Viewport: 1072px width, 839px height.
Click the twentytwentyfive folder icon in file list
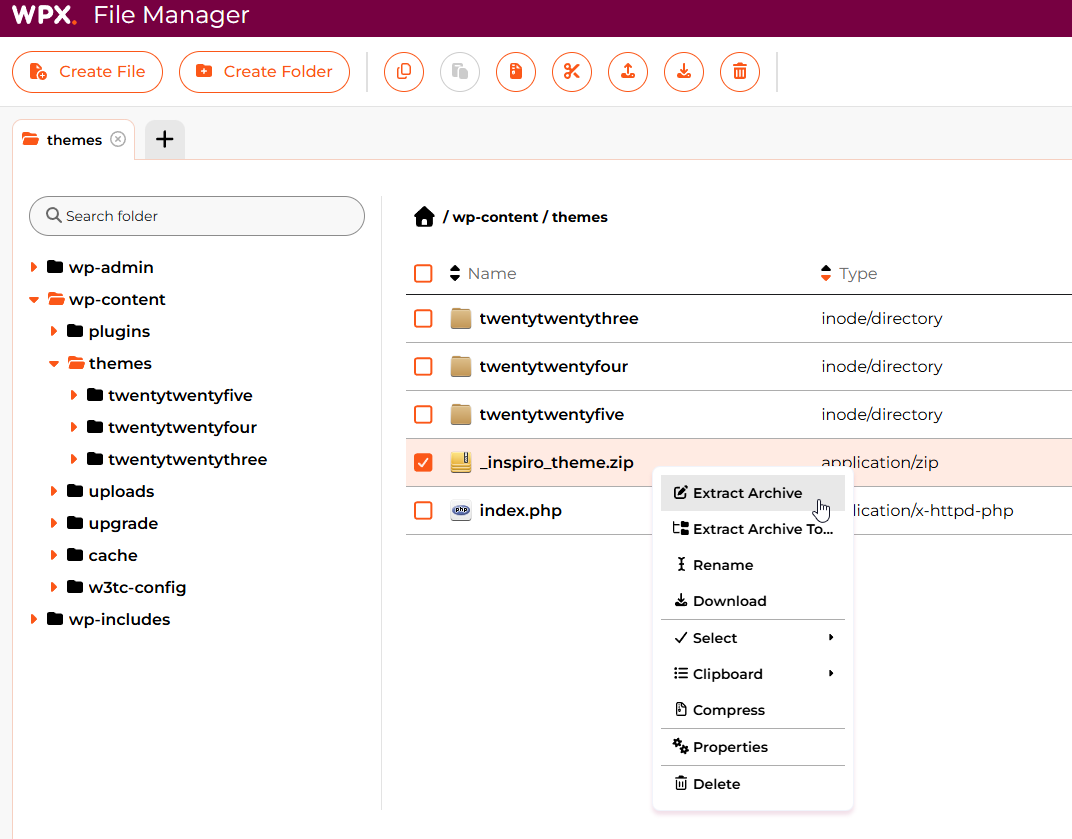pyautogui.click(x=461, y=414)
